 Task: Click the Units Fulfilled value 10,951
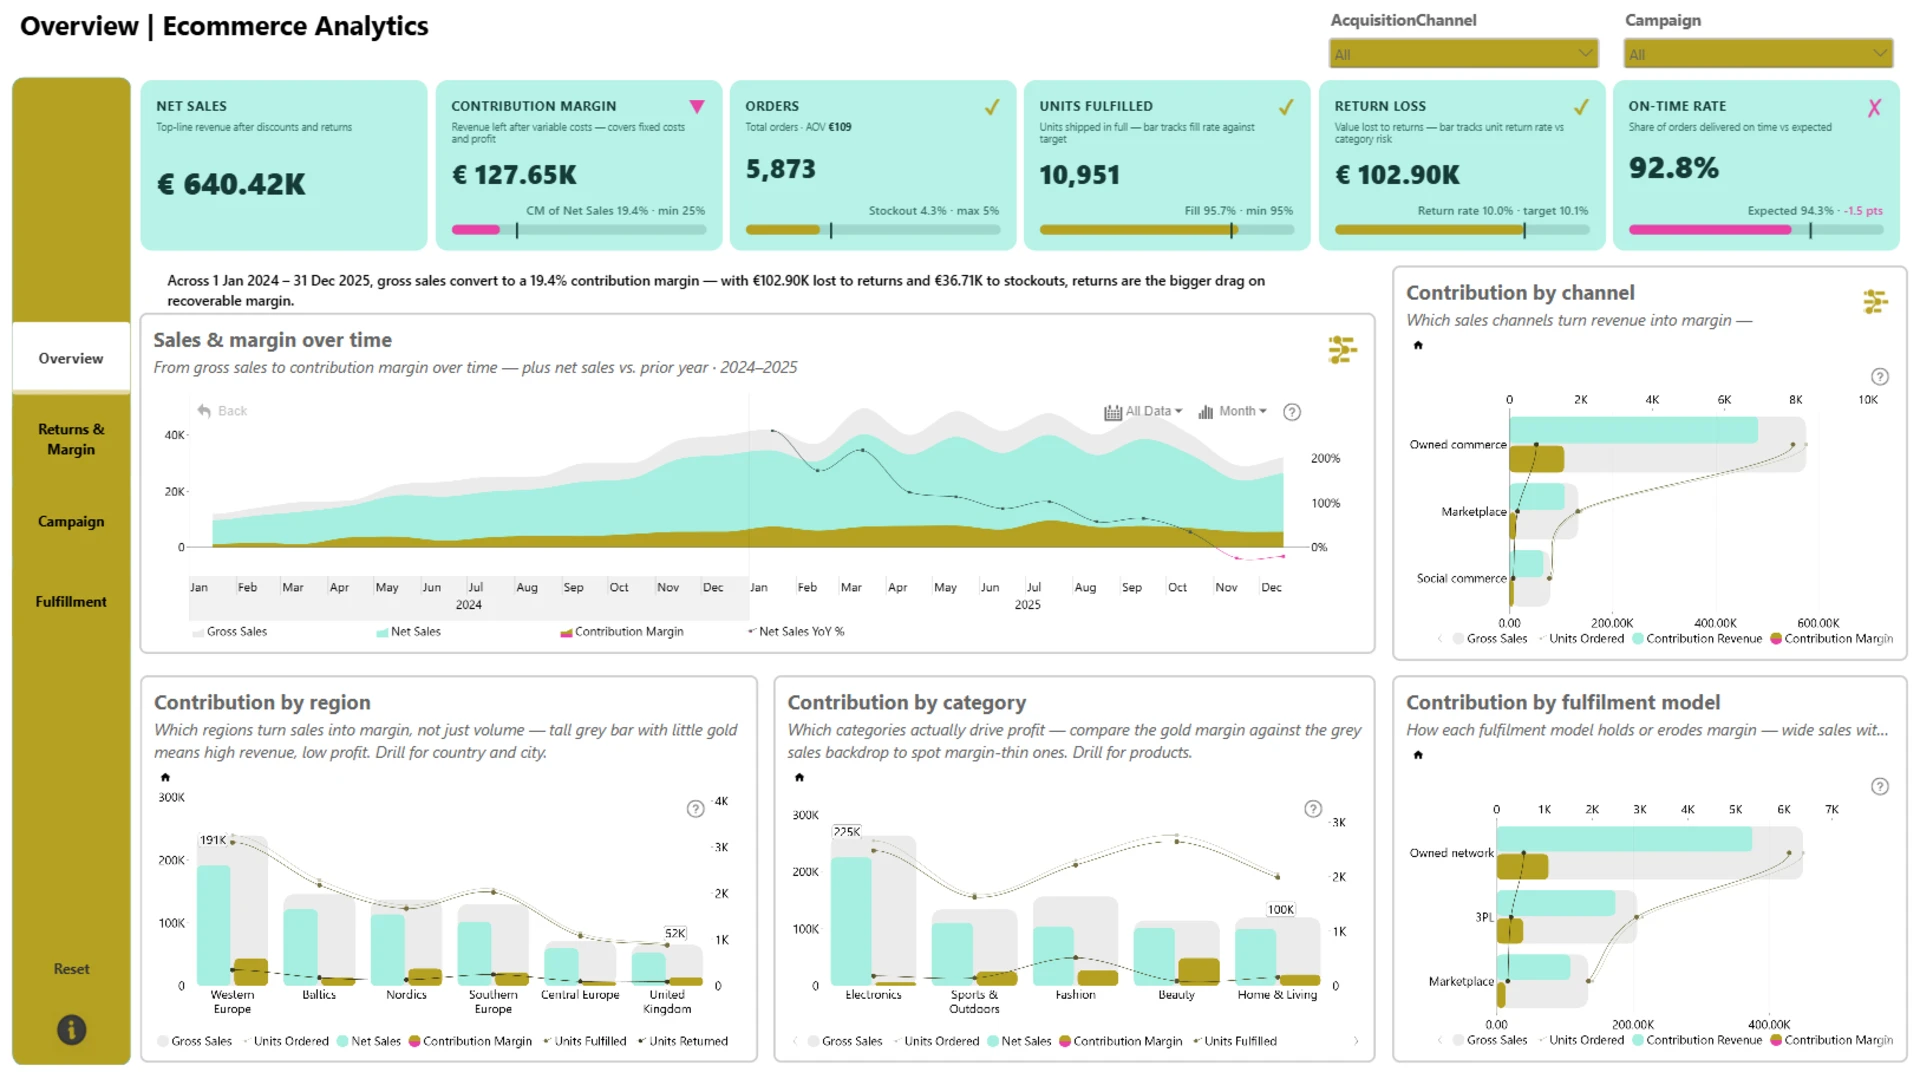1079,175
